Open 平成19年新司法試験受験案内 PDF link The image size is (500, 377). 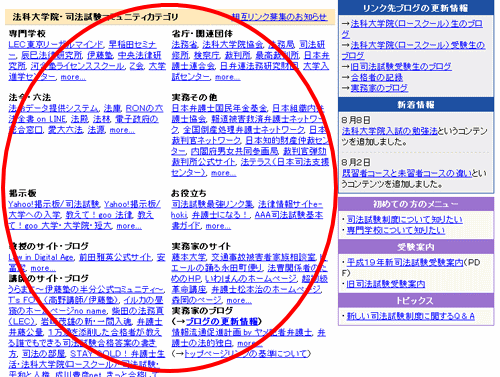(405, 263)
